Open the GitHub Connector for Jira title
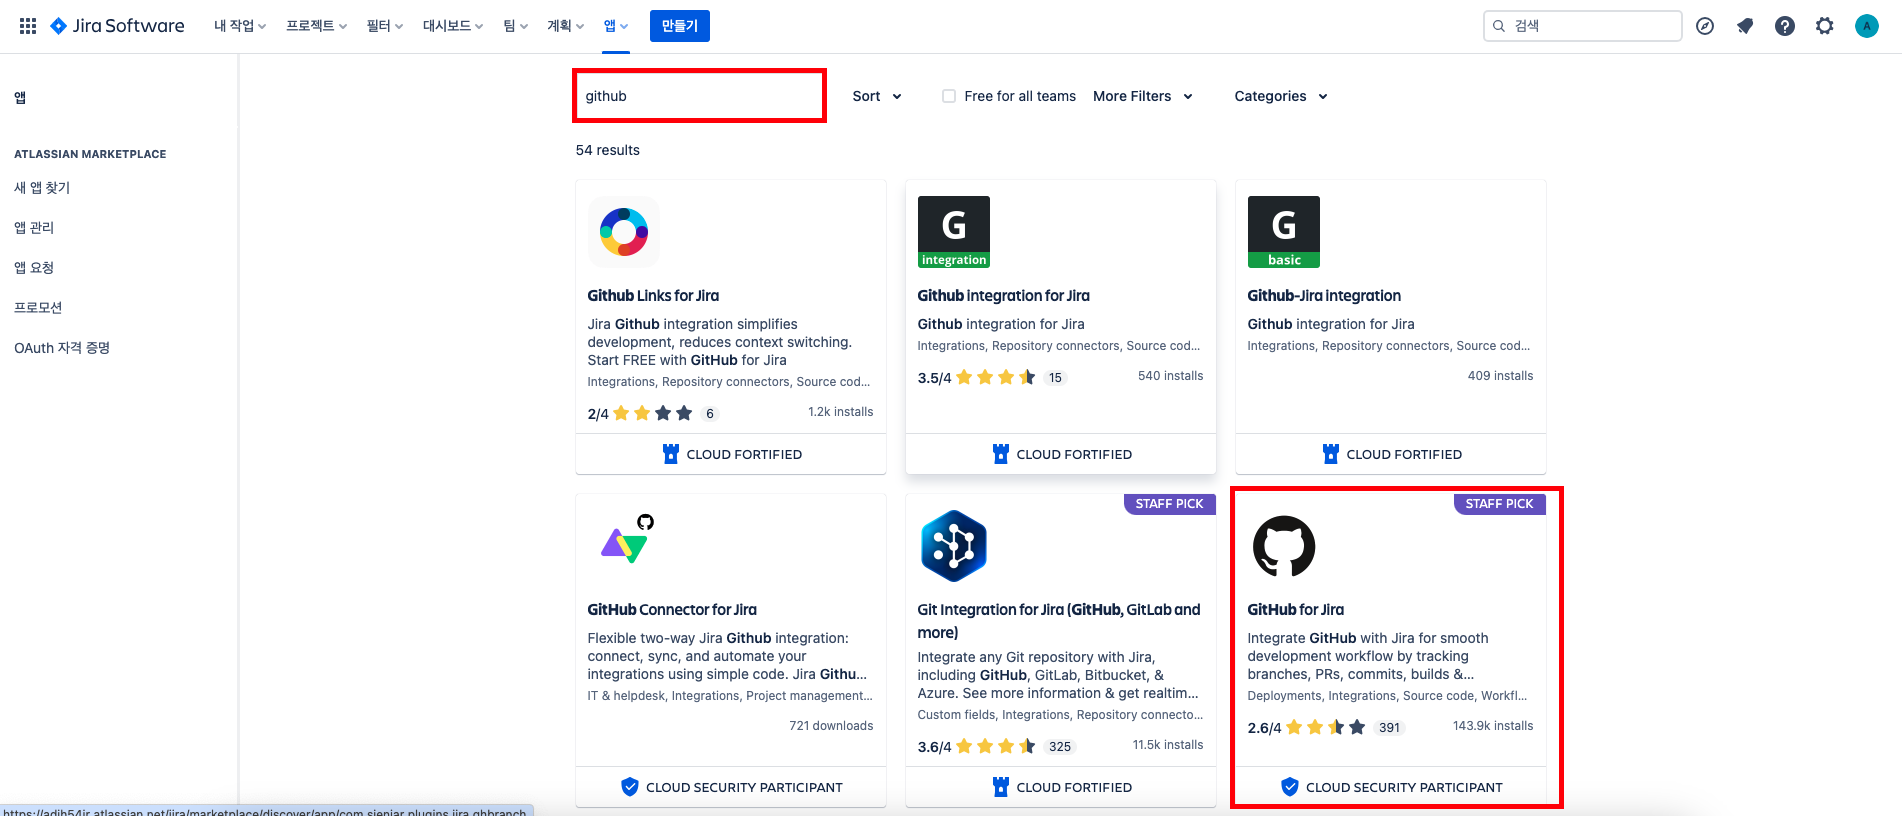This screenshot has height=816, width=1902. tap(672, 609)
